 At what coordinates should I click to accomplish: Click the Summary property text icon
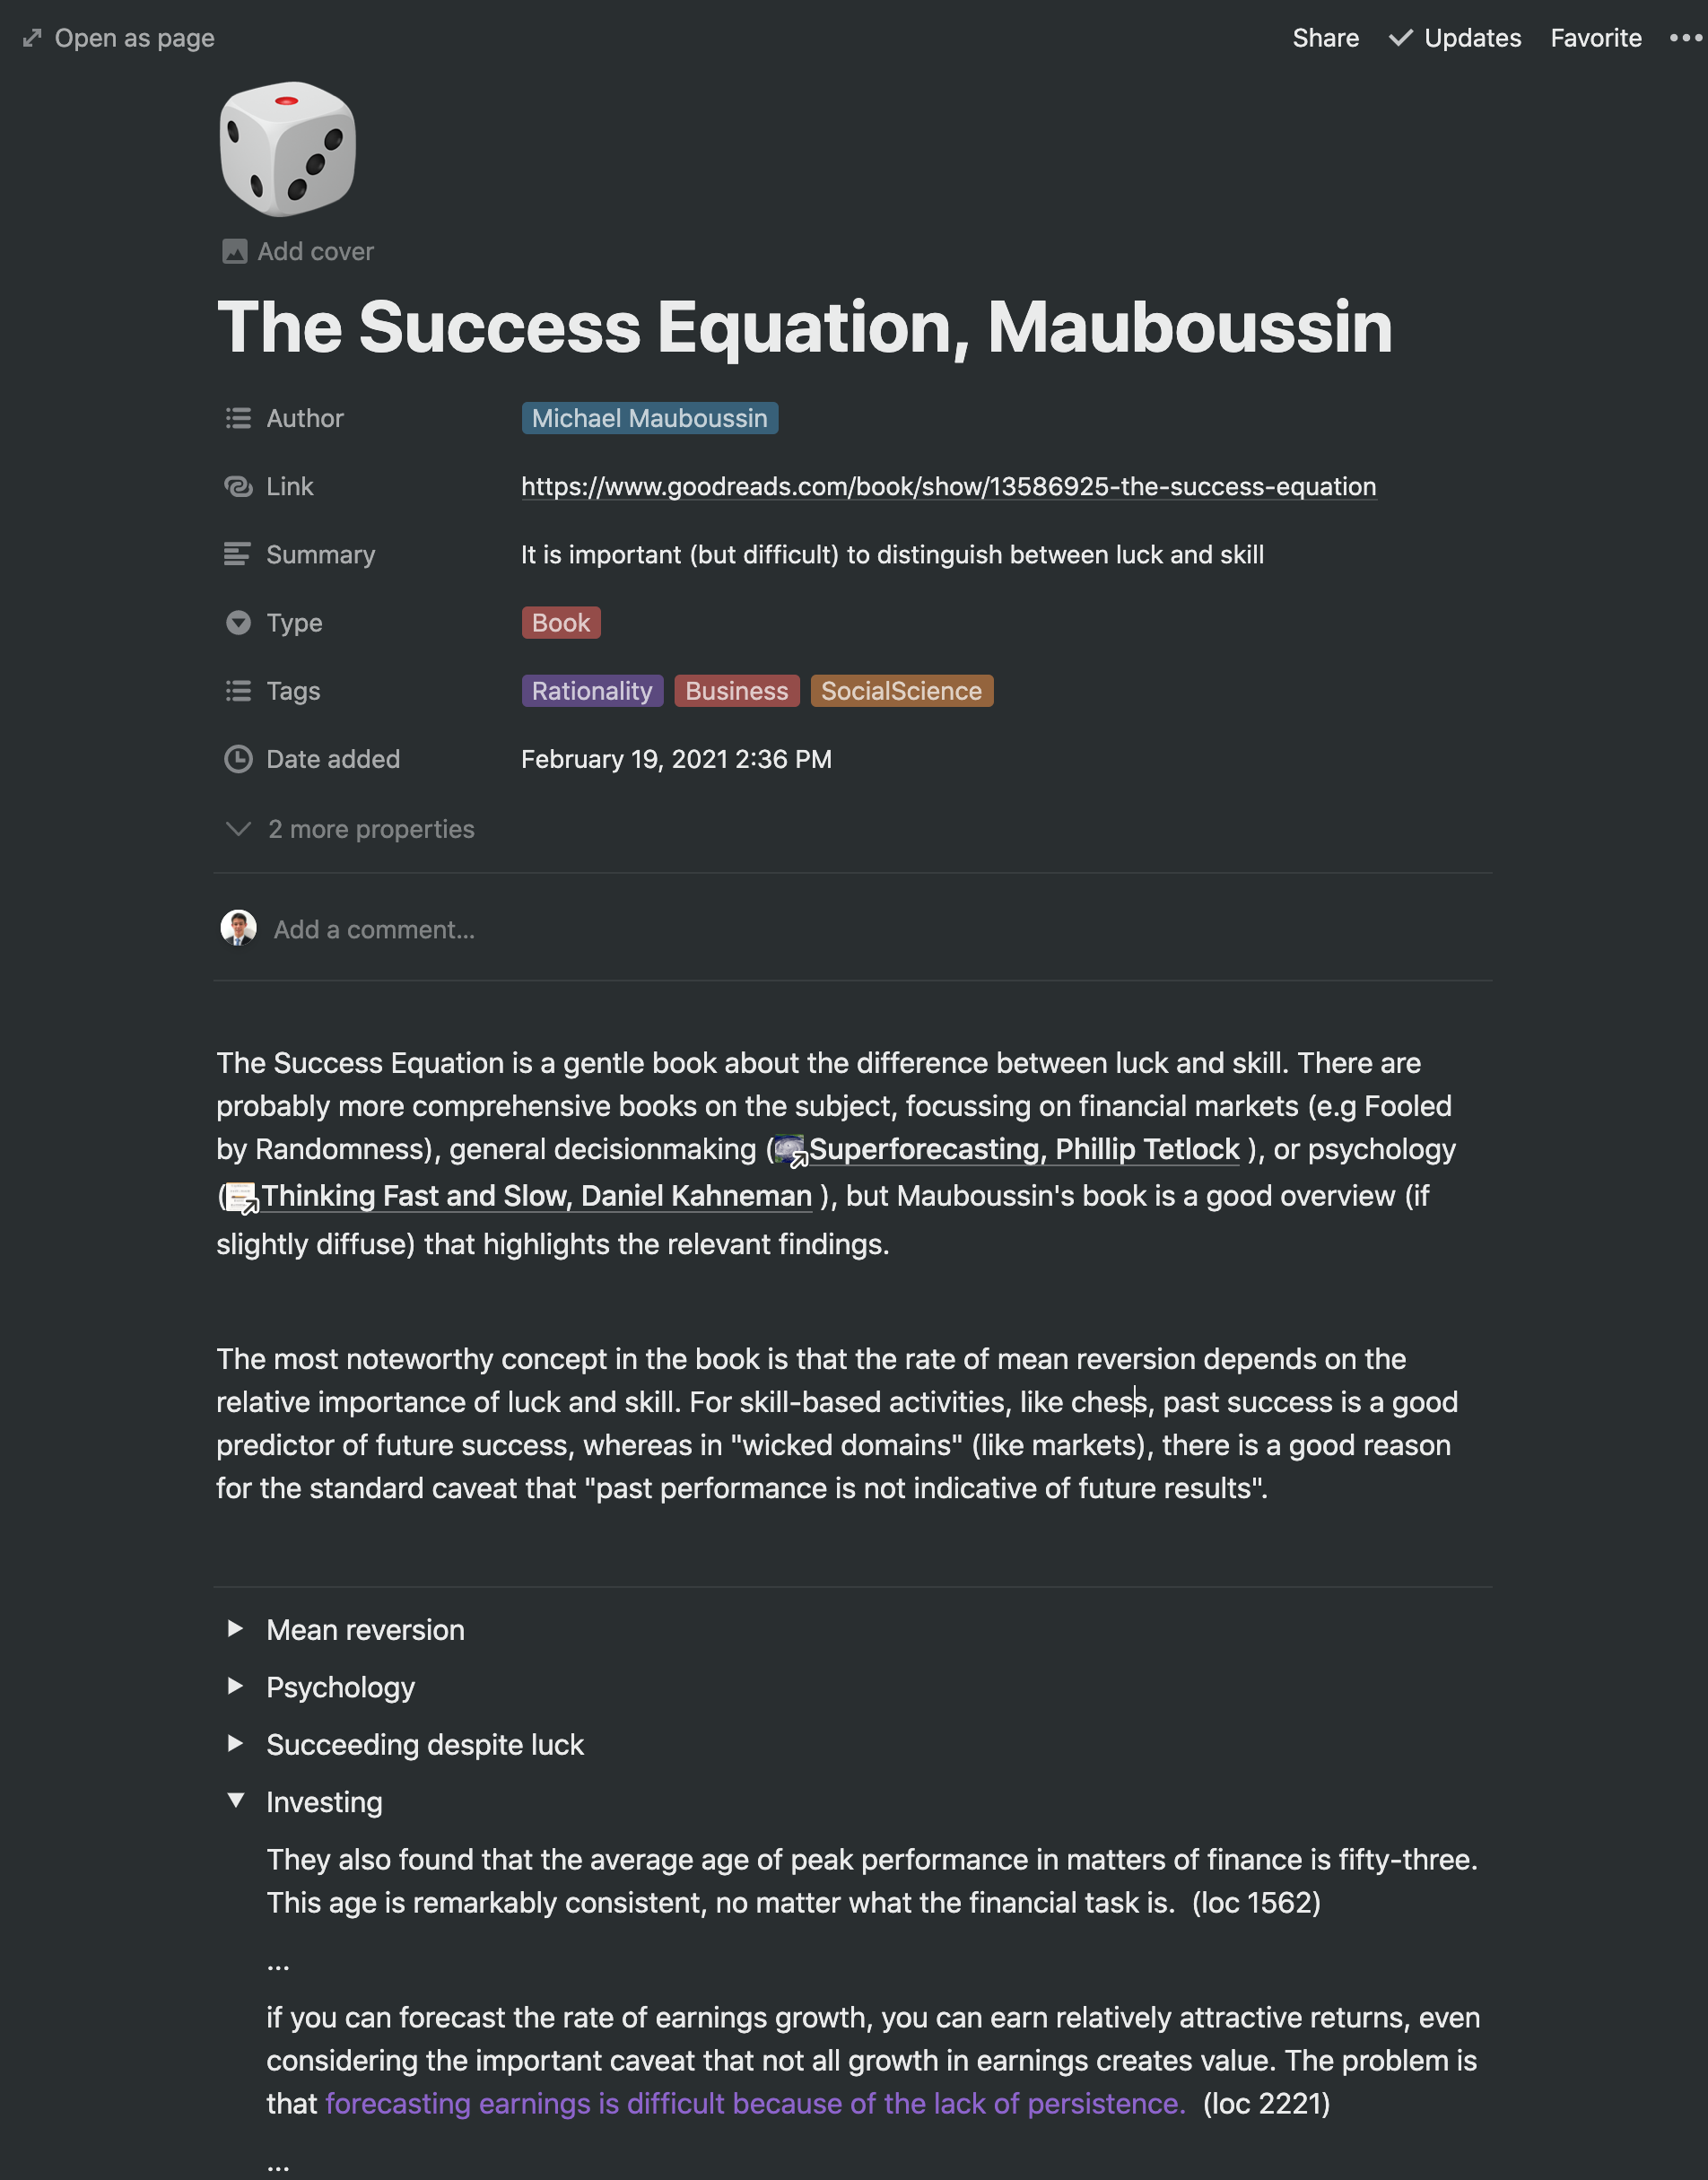(x=237, y=555)
